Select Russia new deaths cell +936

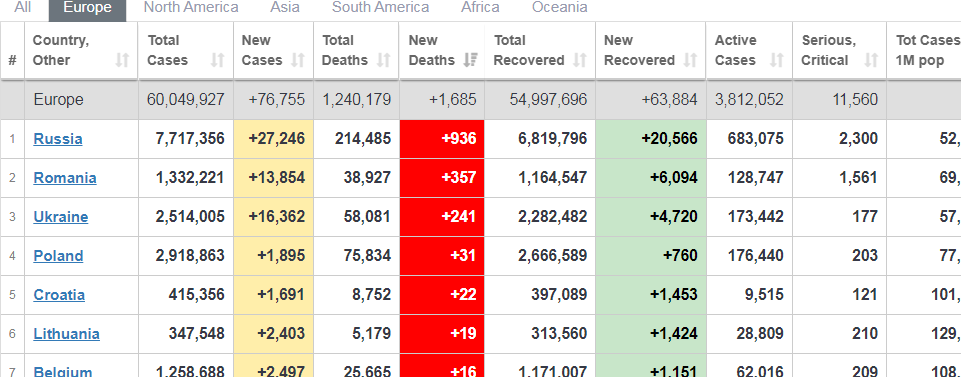point(442,139)
